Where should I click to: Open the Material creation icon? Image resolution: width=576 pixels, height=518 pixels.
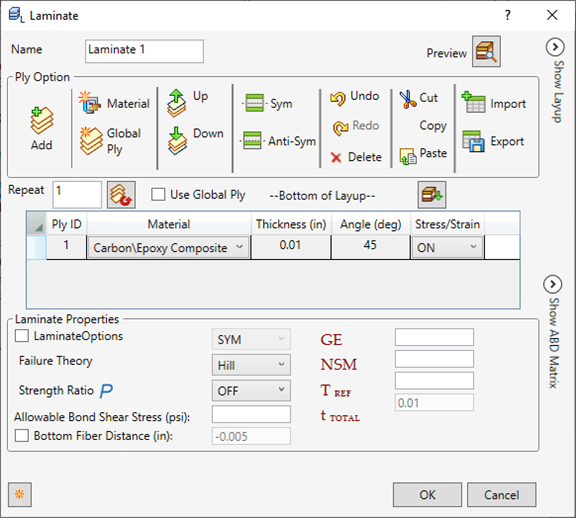click(89, 102)
